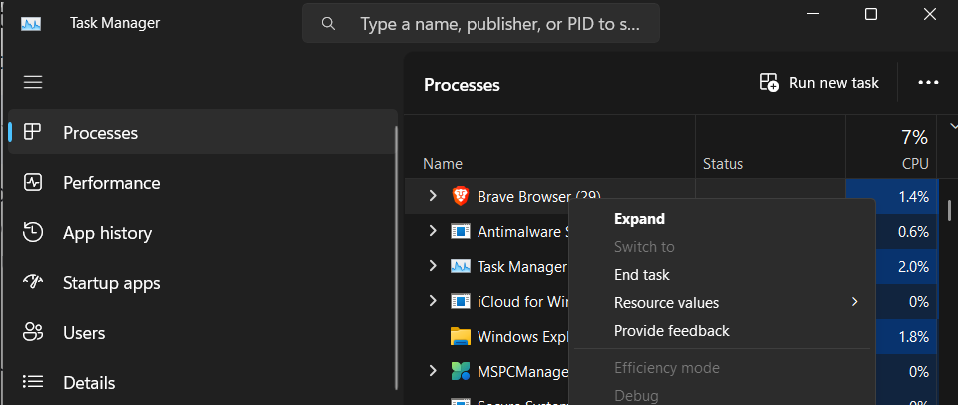
Task: Expand the Brave Browser process group
Action: 433,196
